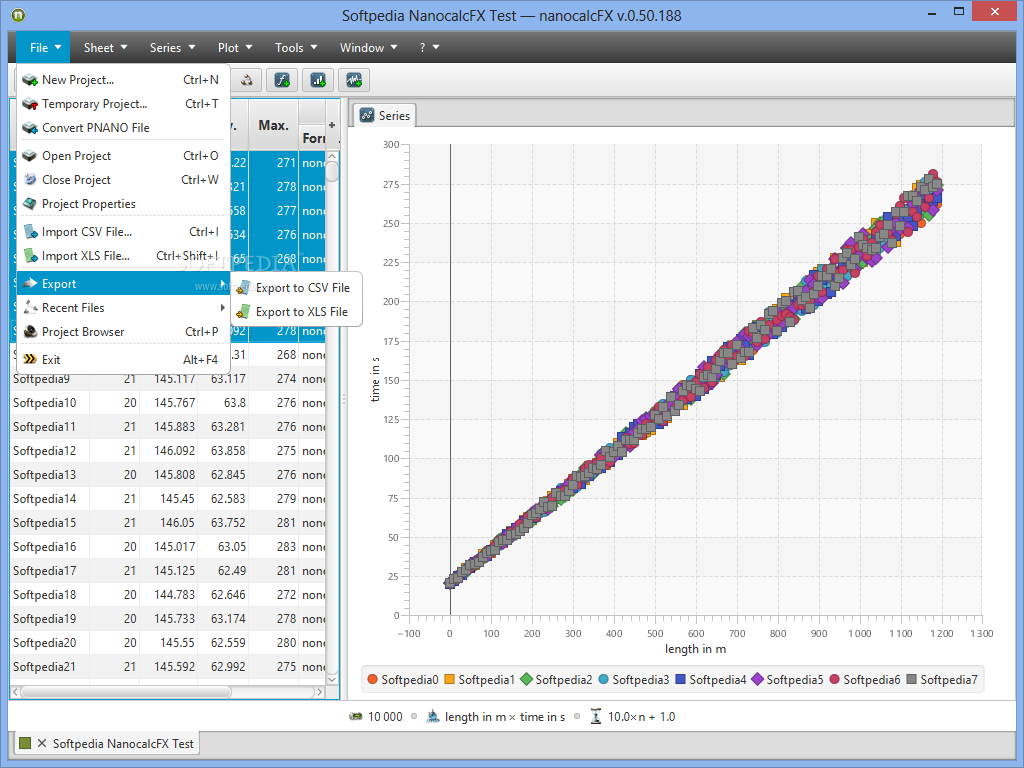Click the Series tab scatter icon
This screenshot has width=1024, height=768.
pyautogui.click(x=367, y=116)
